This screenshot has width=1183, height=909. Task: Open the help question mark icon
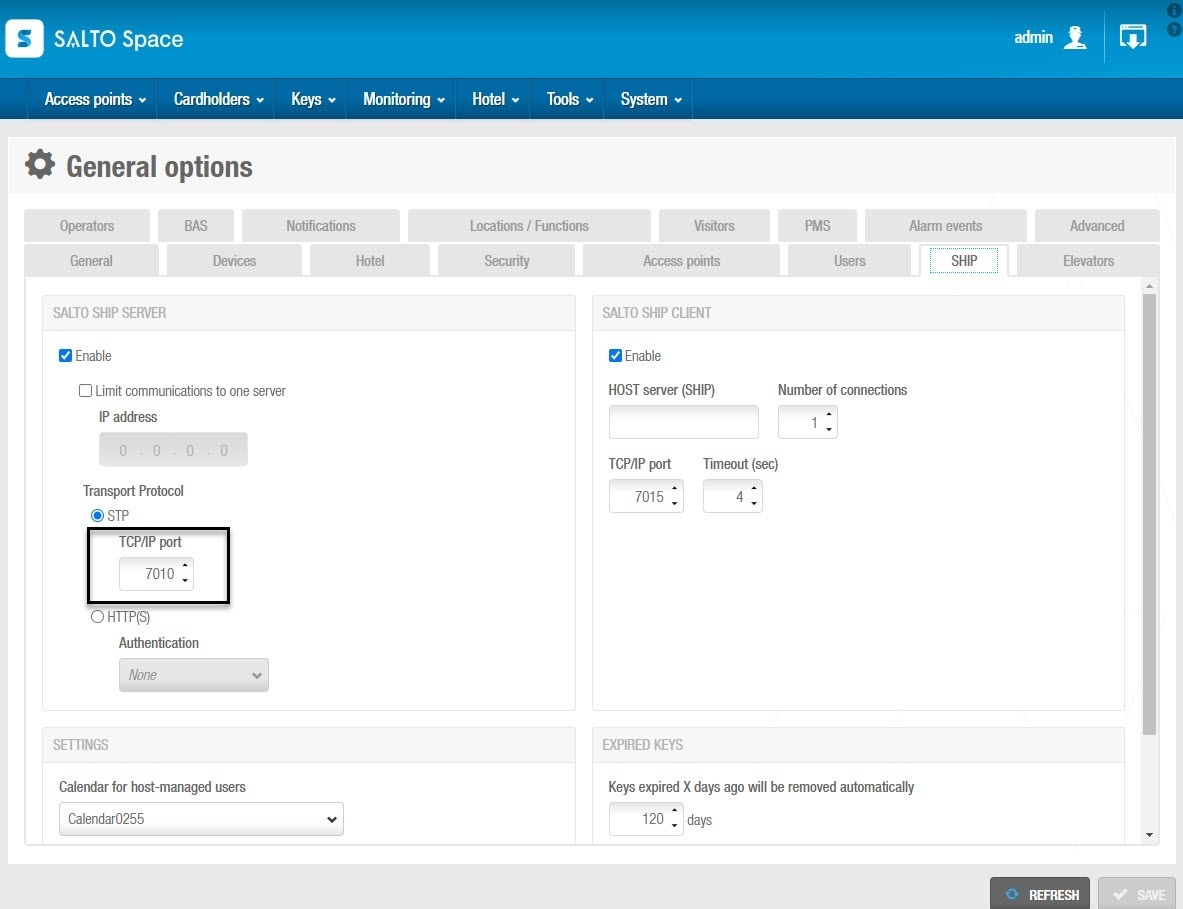(1174, 29)
